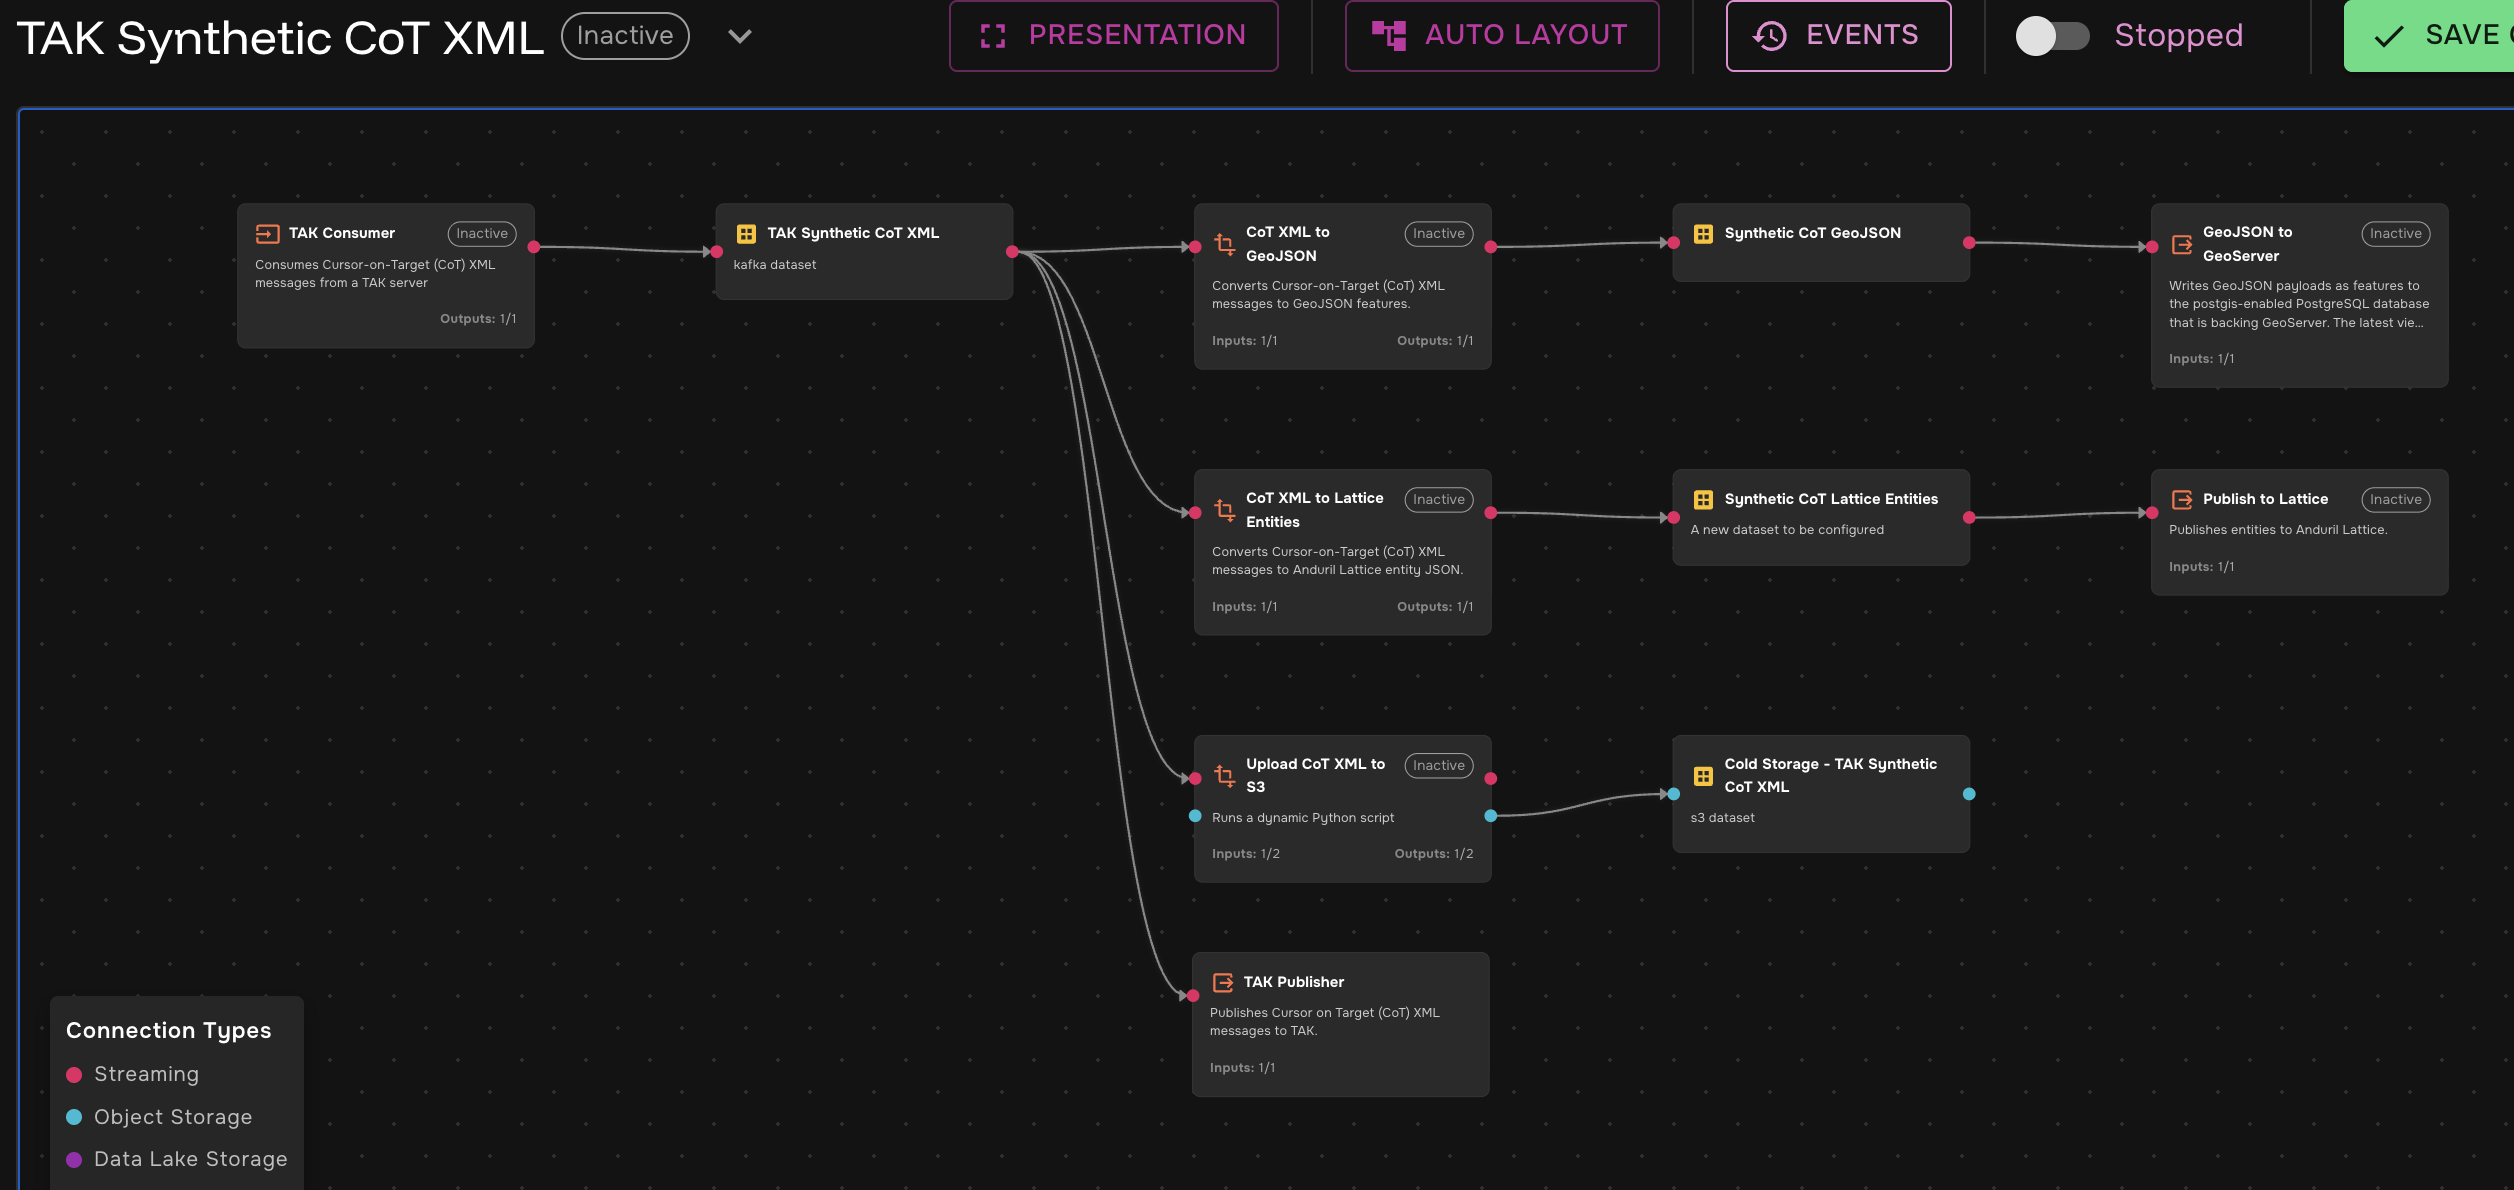This screenshot has width=2514, height=1190.
Task: Click 'Publishes entities to Anduril Lattice.' text
Action: click(2278, 530)
